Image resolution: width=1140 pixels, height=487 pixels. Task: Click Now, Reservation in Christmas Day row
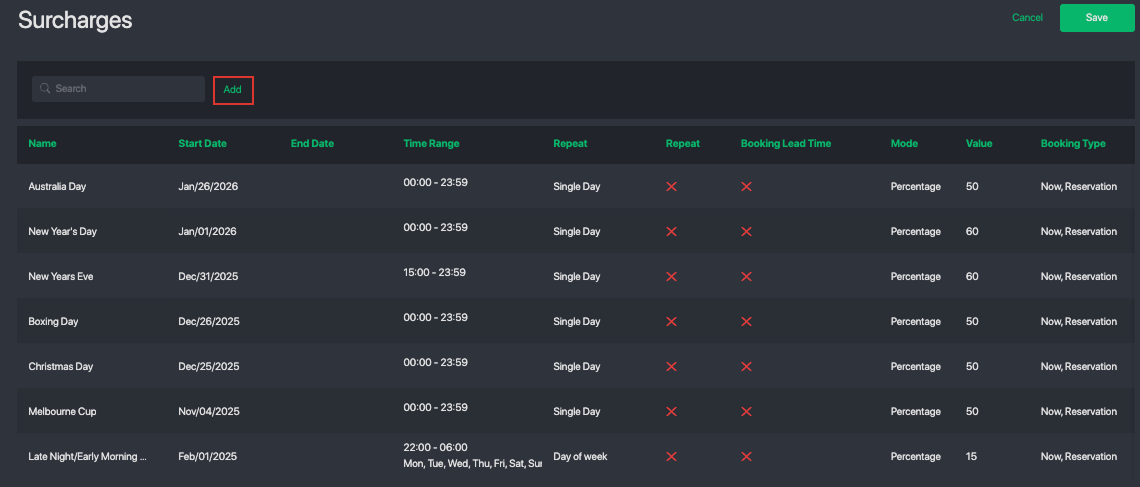coord(1079,366)
